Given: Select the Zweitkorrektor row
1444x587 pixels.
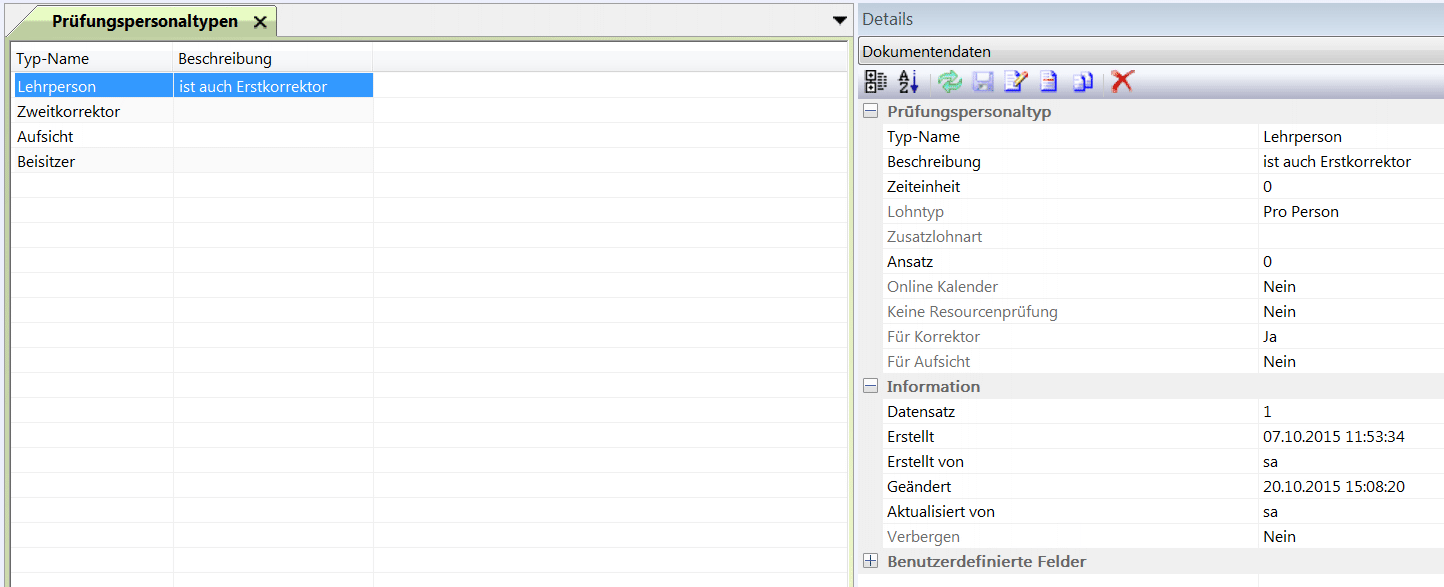Looking at the screenshot, I should [x=68, y=112].
